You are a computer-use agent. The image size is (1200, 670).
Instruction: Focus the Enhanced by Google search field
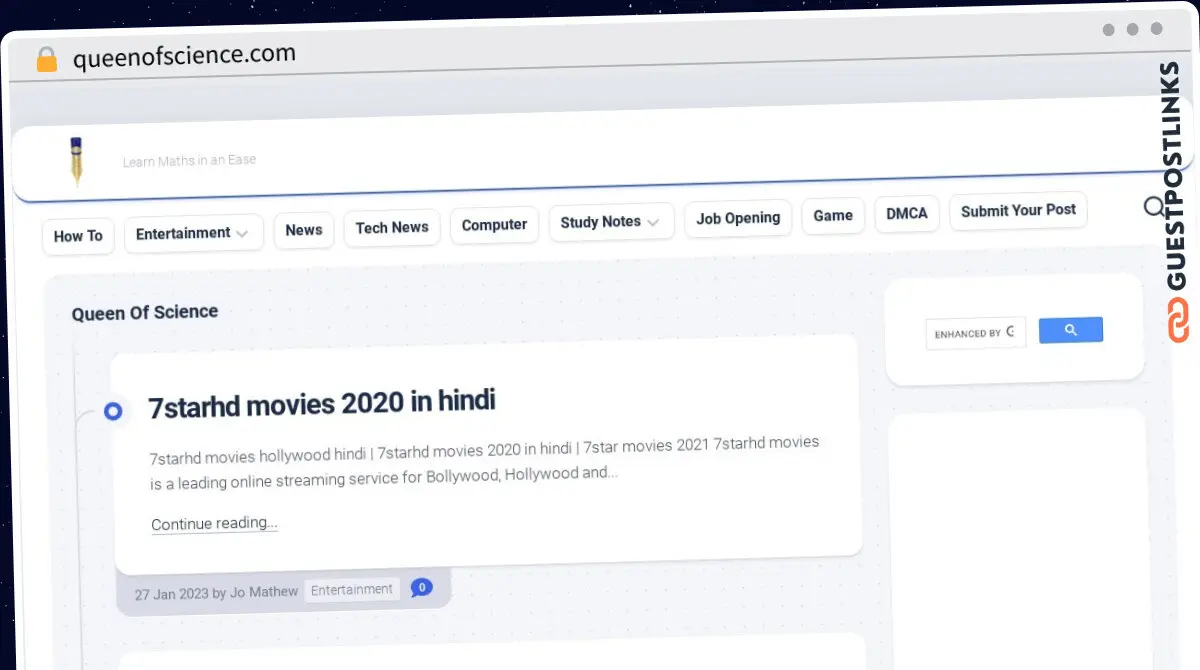pyautogui.click(x=975, y=332)
